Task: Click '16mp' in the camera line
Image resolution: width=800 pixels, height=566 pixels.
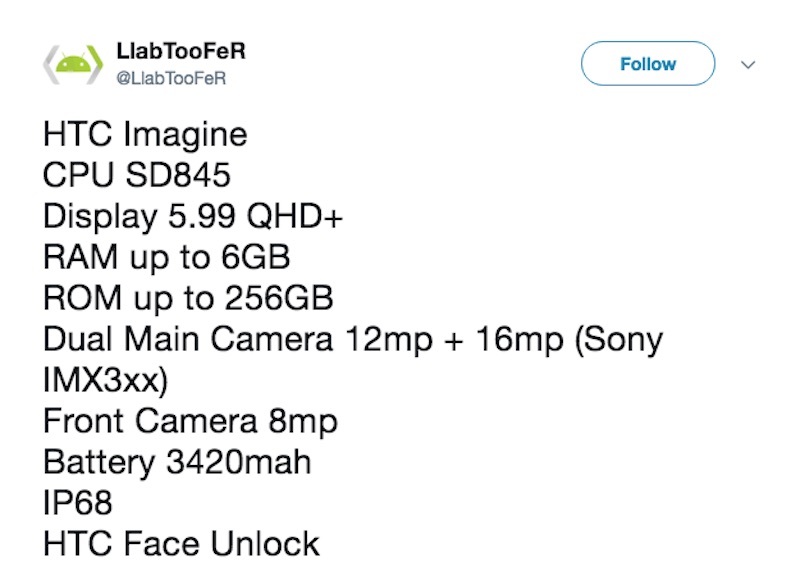Action: click(x=519, y=340)
